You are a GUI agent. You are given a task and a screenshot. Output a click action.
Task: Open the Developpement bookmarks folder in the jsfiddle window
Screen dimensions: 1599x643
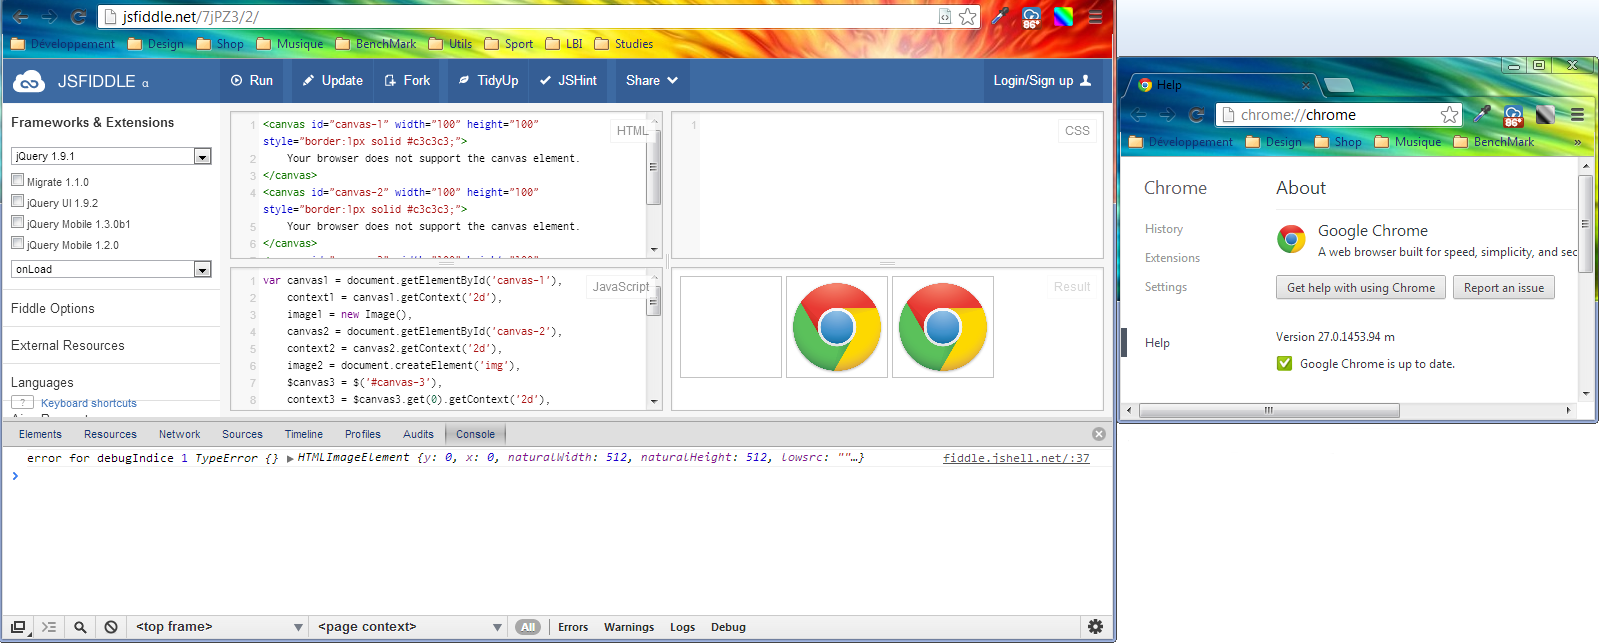pos(62,44)
